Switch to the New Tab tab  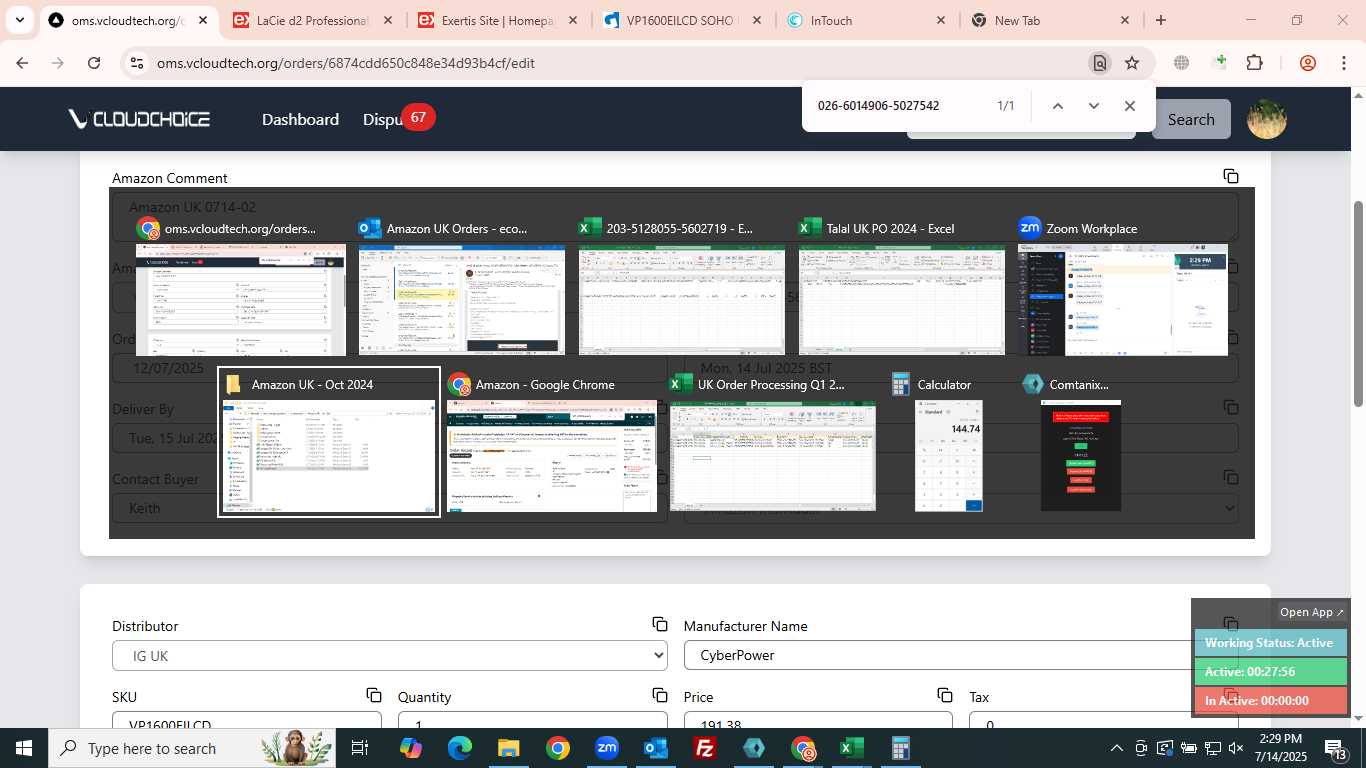tap(1051, 20)
